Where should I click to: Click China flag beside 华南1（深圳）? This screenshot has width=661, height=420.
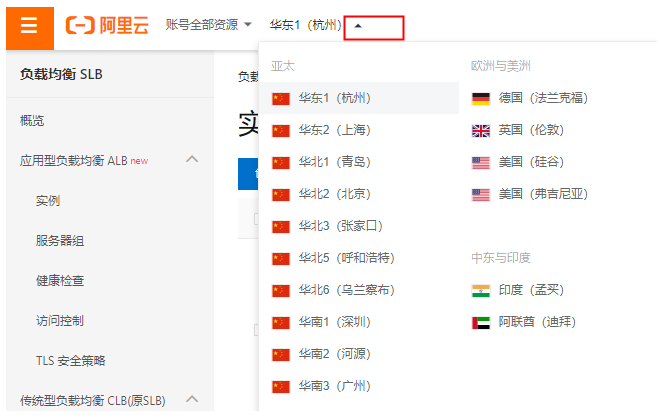click(x=281, y=323)
